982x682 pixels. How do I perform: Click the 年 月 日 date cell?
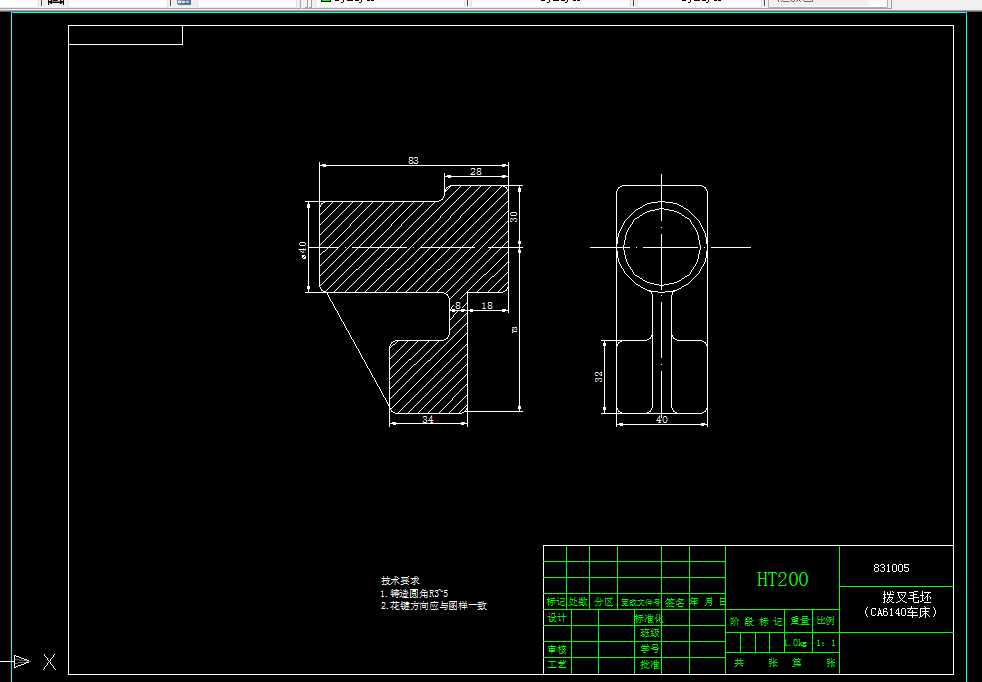tap(708, 602)
